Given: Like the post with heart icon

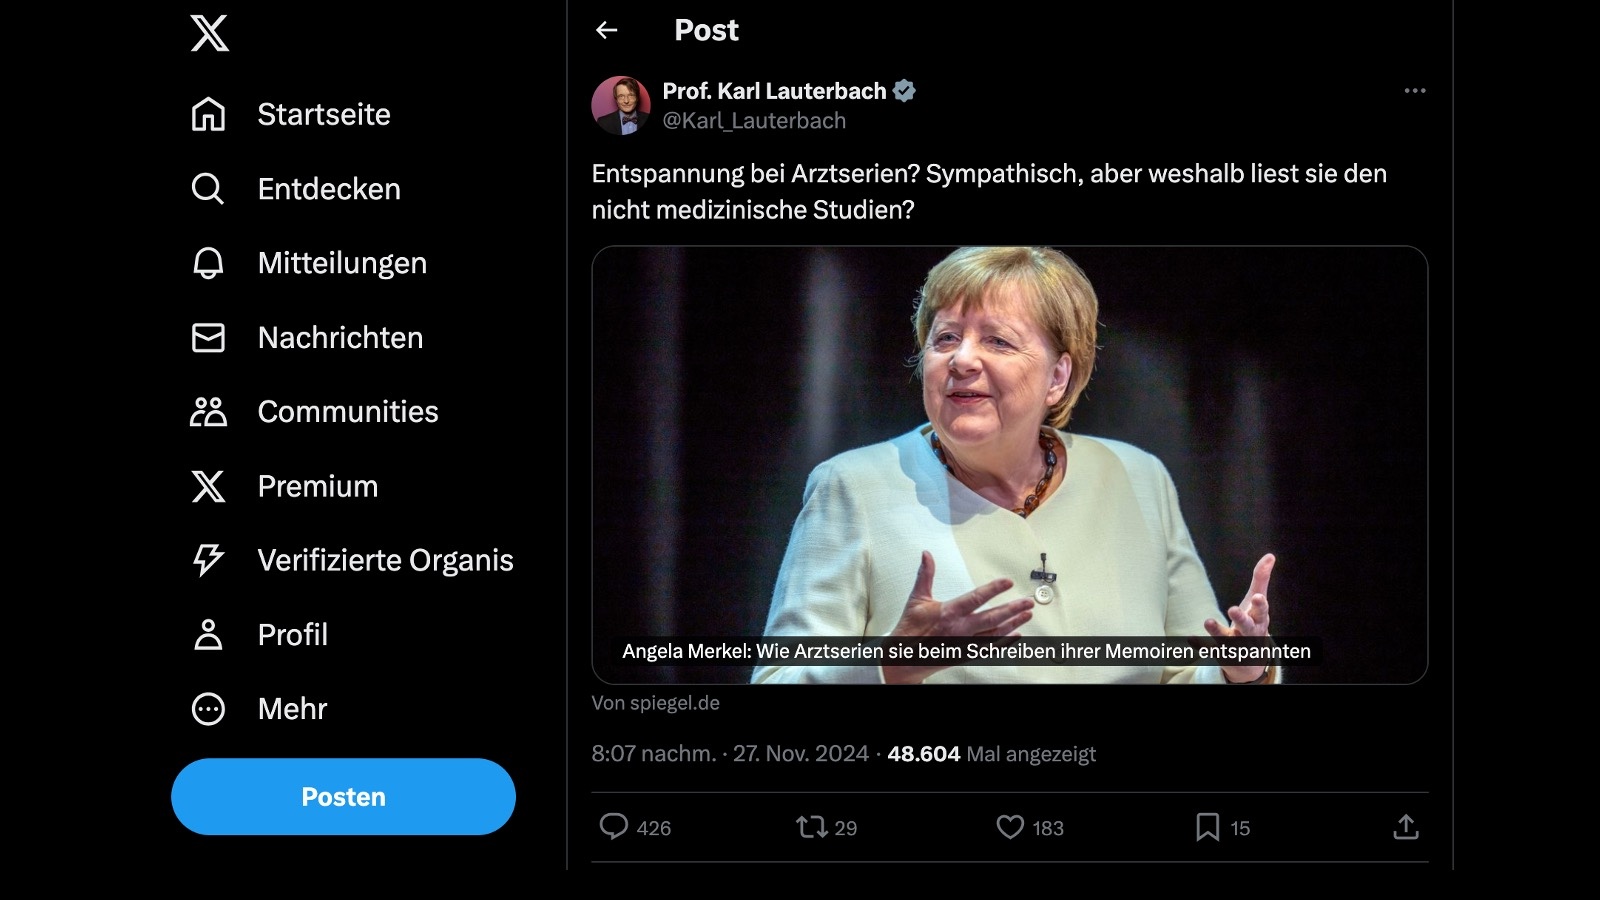Looking at the screenshot, I should [x=1010, y=826].
